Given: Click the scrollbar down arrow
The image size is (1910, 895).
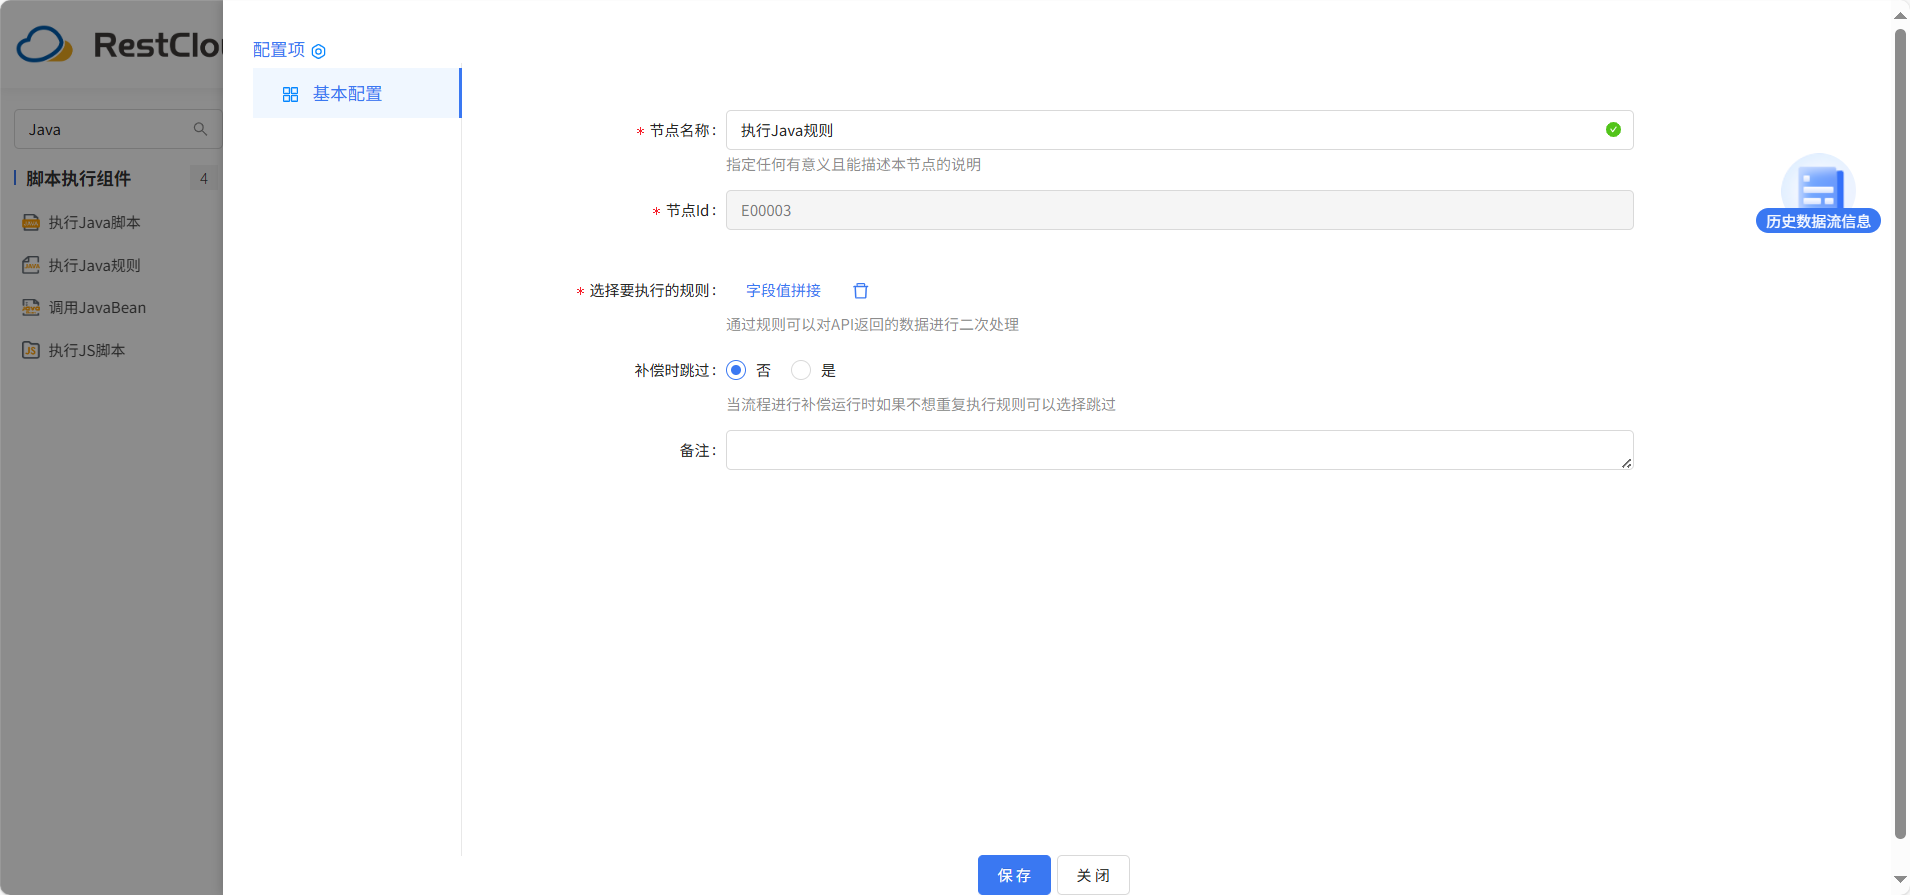Looking at the screenshot, I should point(1900,880).
